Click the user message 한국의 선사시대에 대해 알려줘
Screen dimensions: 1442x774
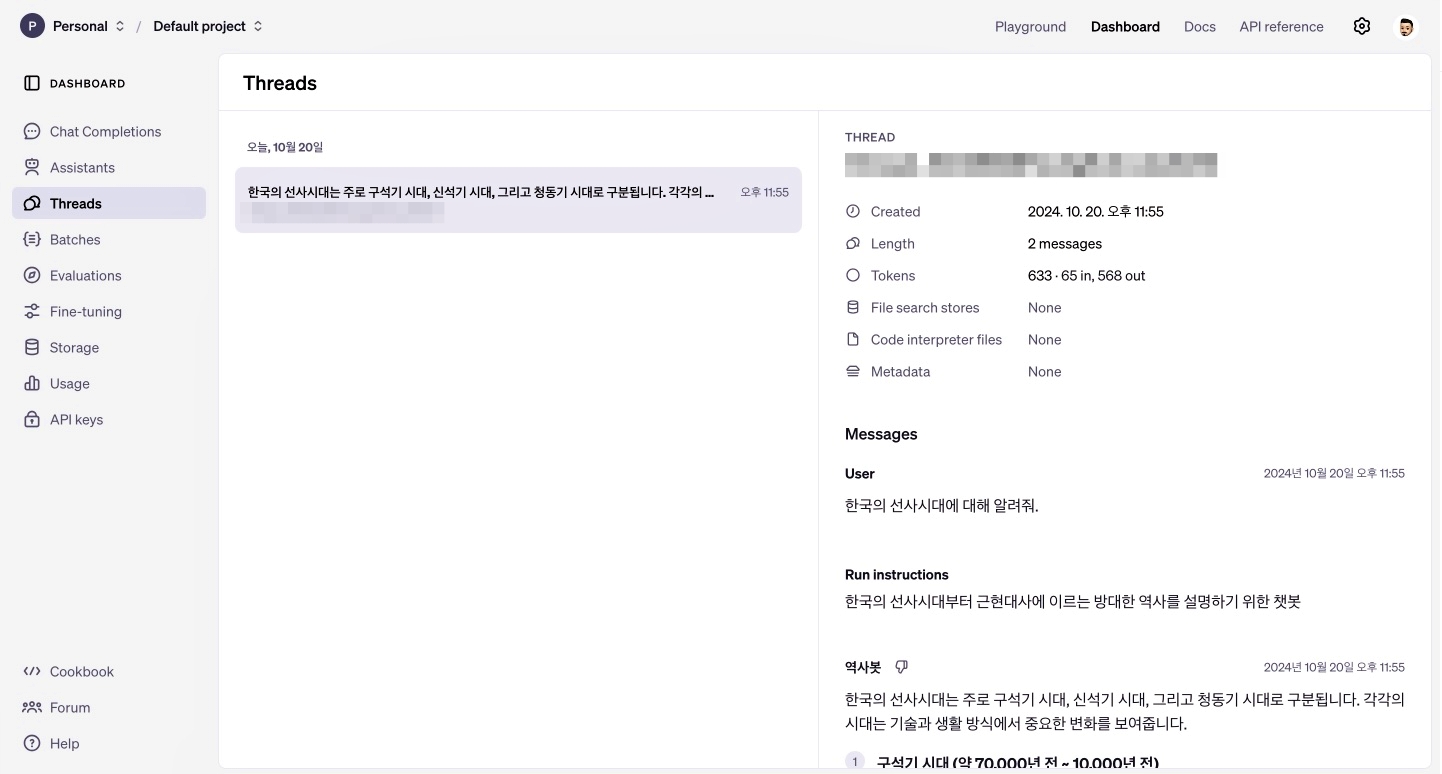click(x=942, y=505)
